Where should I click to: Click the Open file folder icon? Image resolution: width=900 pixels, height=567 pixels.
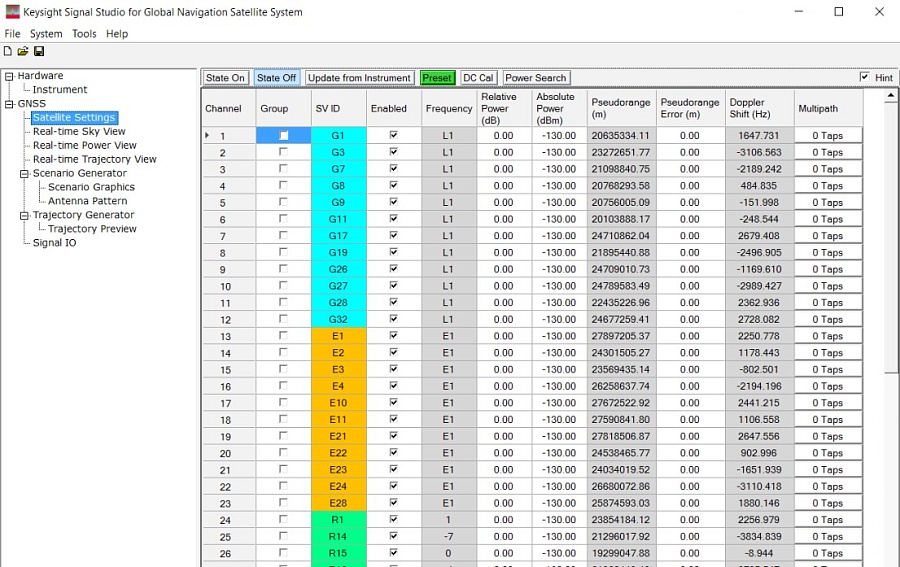click(23, 51)
